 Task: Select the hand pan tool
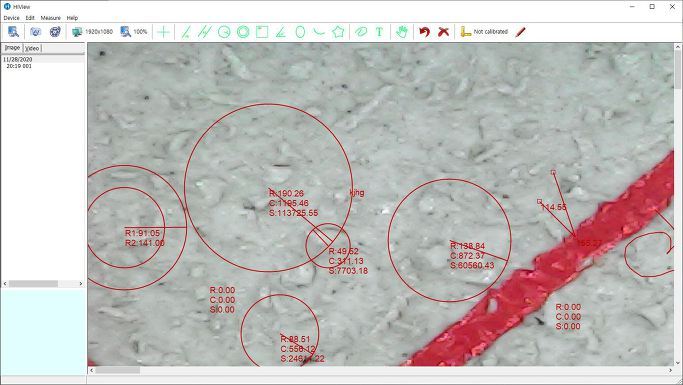pos(402,32)
